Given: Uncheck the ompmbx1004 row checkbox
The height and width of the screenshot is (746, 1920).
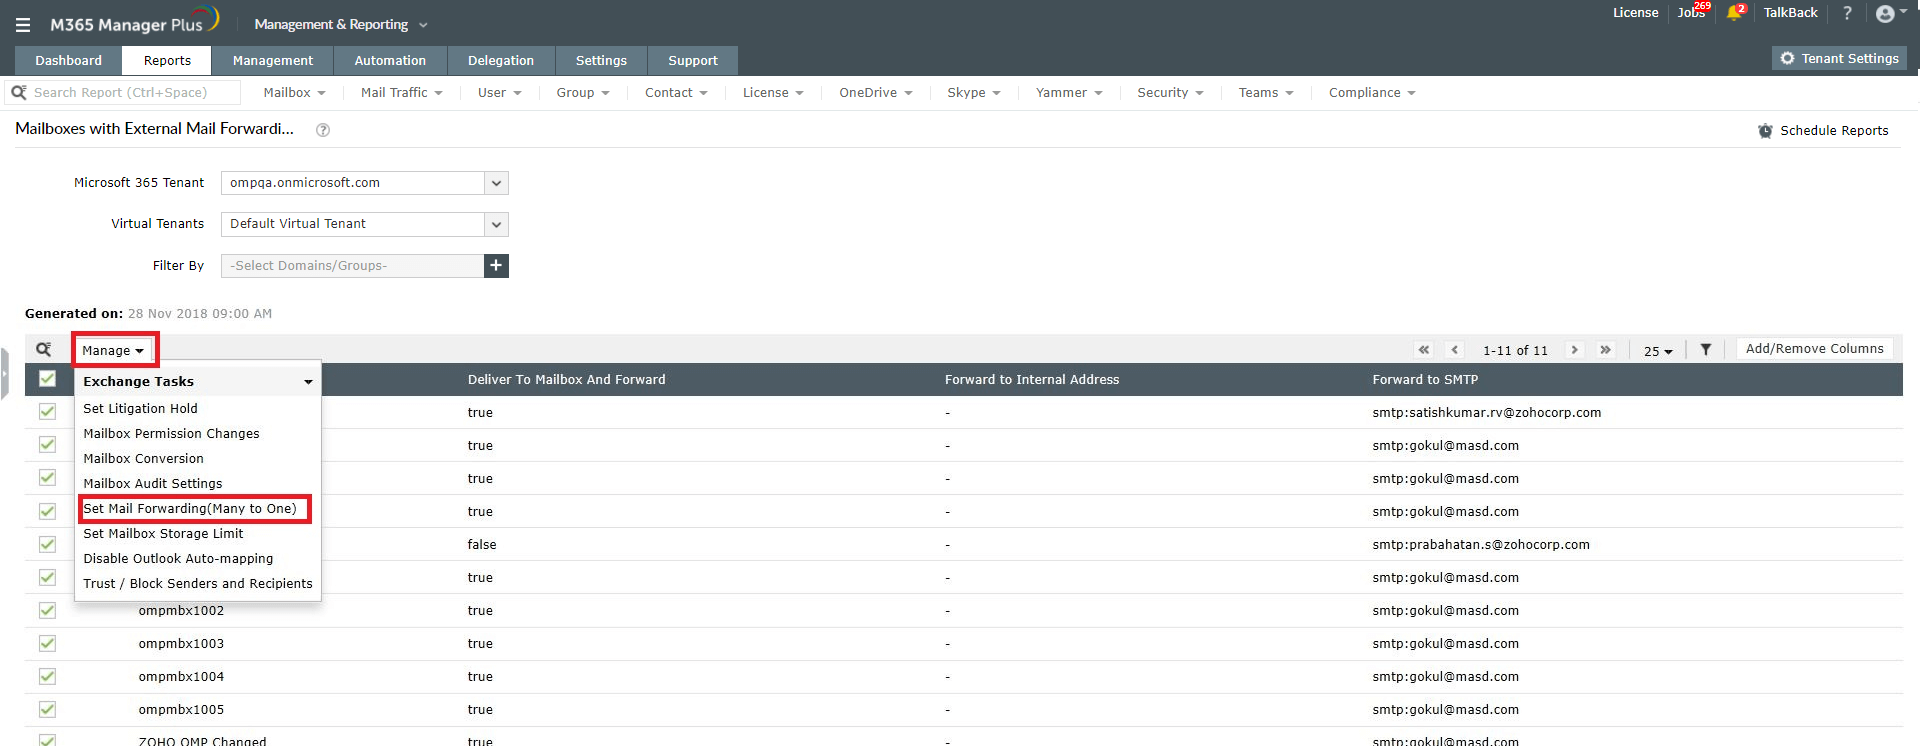Looking at the screenshot, I should coord(47,676).
